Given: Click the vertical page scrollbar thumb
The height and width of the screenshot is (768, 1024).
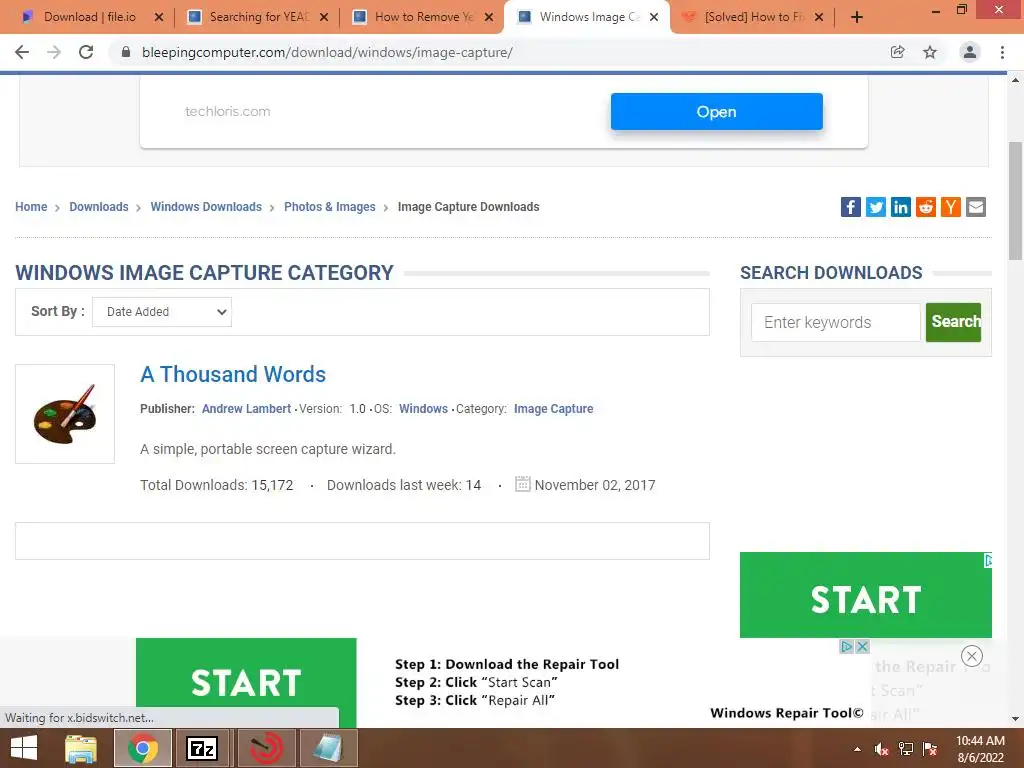Looking at the screenshot, I should [1015, 201].
